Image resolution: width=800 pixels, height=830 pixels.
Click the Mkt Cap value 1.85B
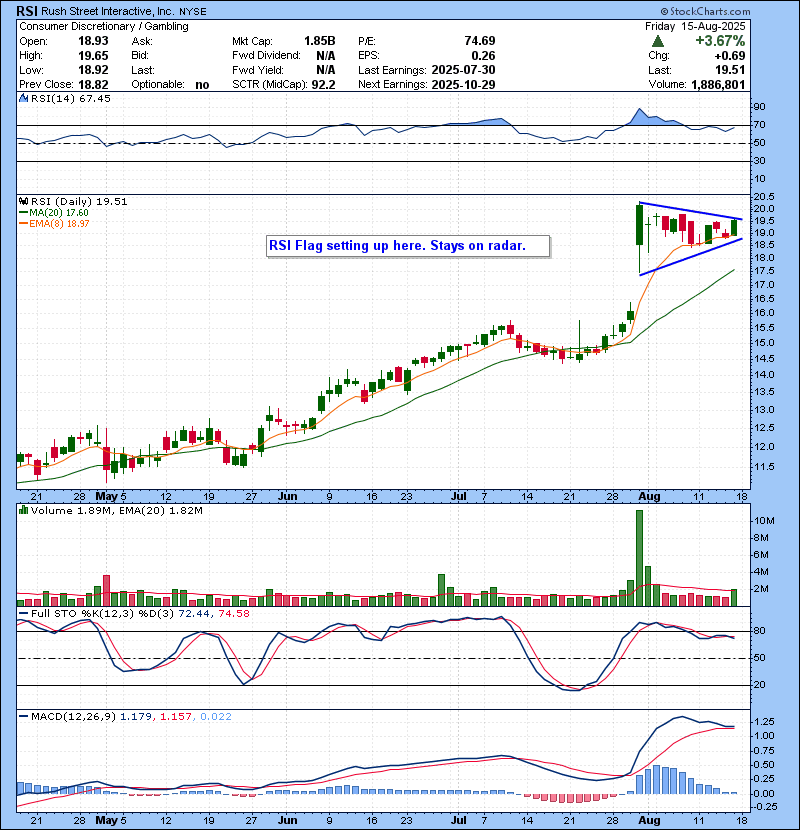coord(320,41)
